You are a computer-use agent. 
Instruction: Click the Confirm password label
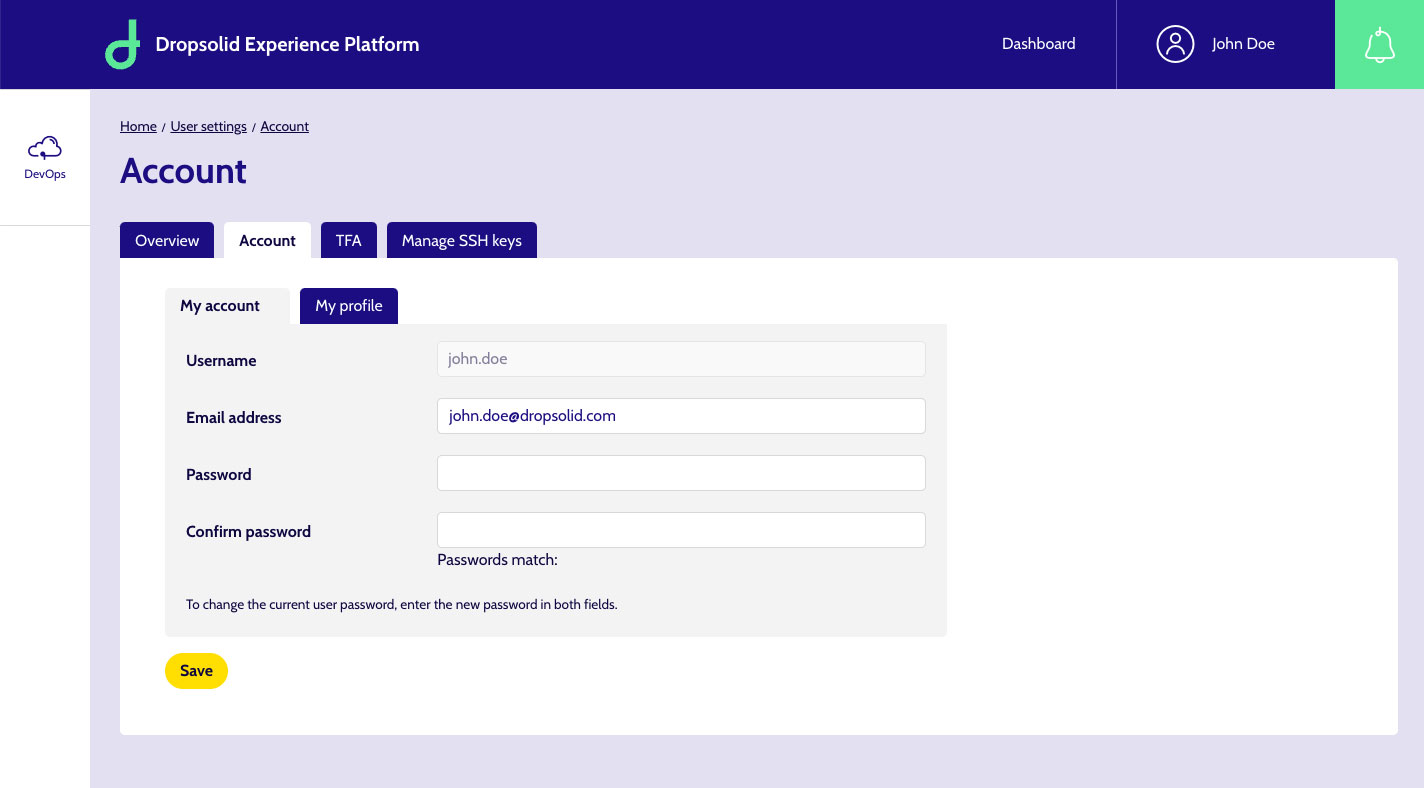pos(248,532)
